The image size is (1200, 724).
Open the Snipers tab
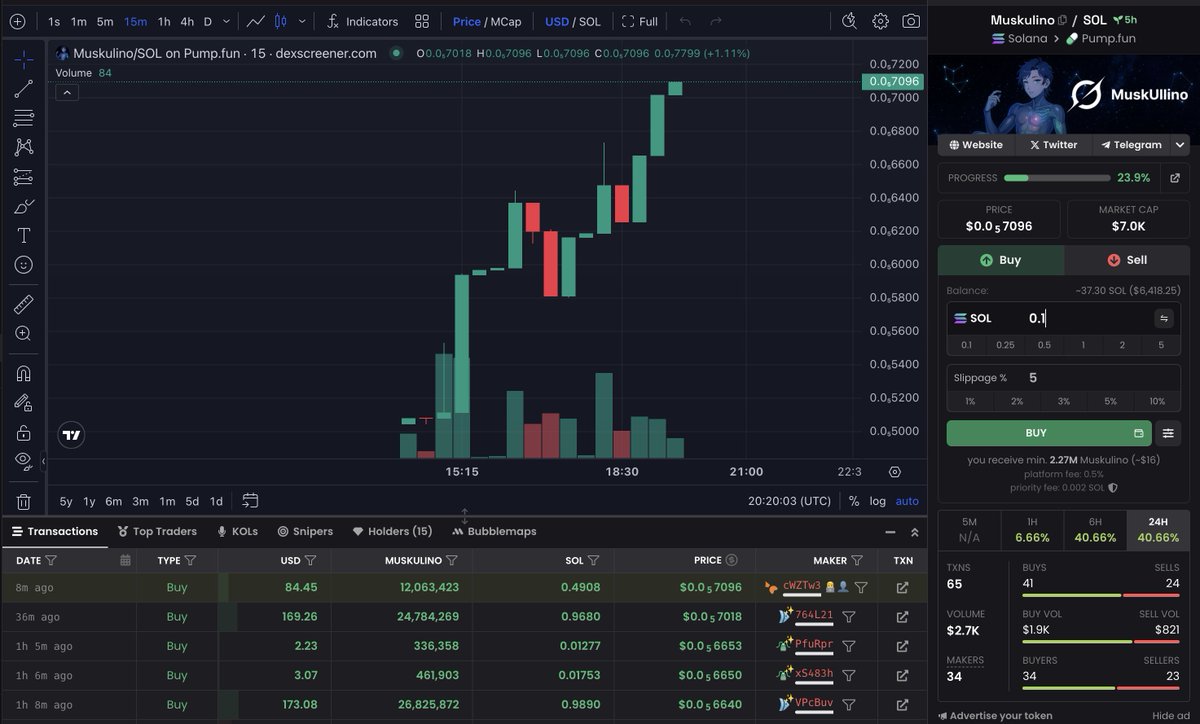[305, 531]
